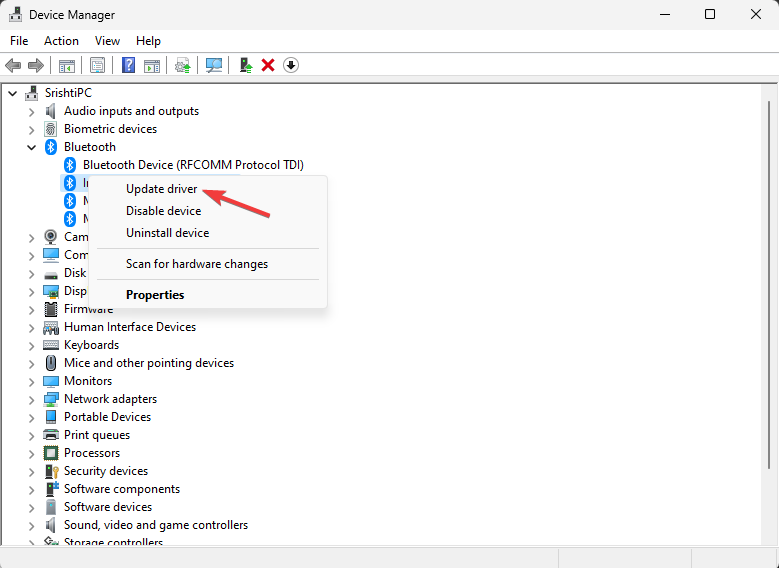The width and height of the screenshot is (779, 568).
Task: Collapse the Bluetooth category
Action: pyautogui.click(x=32, y=147)
